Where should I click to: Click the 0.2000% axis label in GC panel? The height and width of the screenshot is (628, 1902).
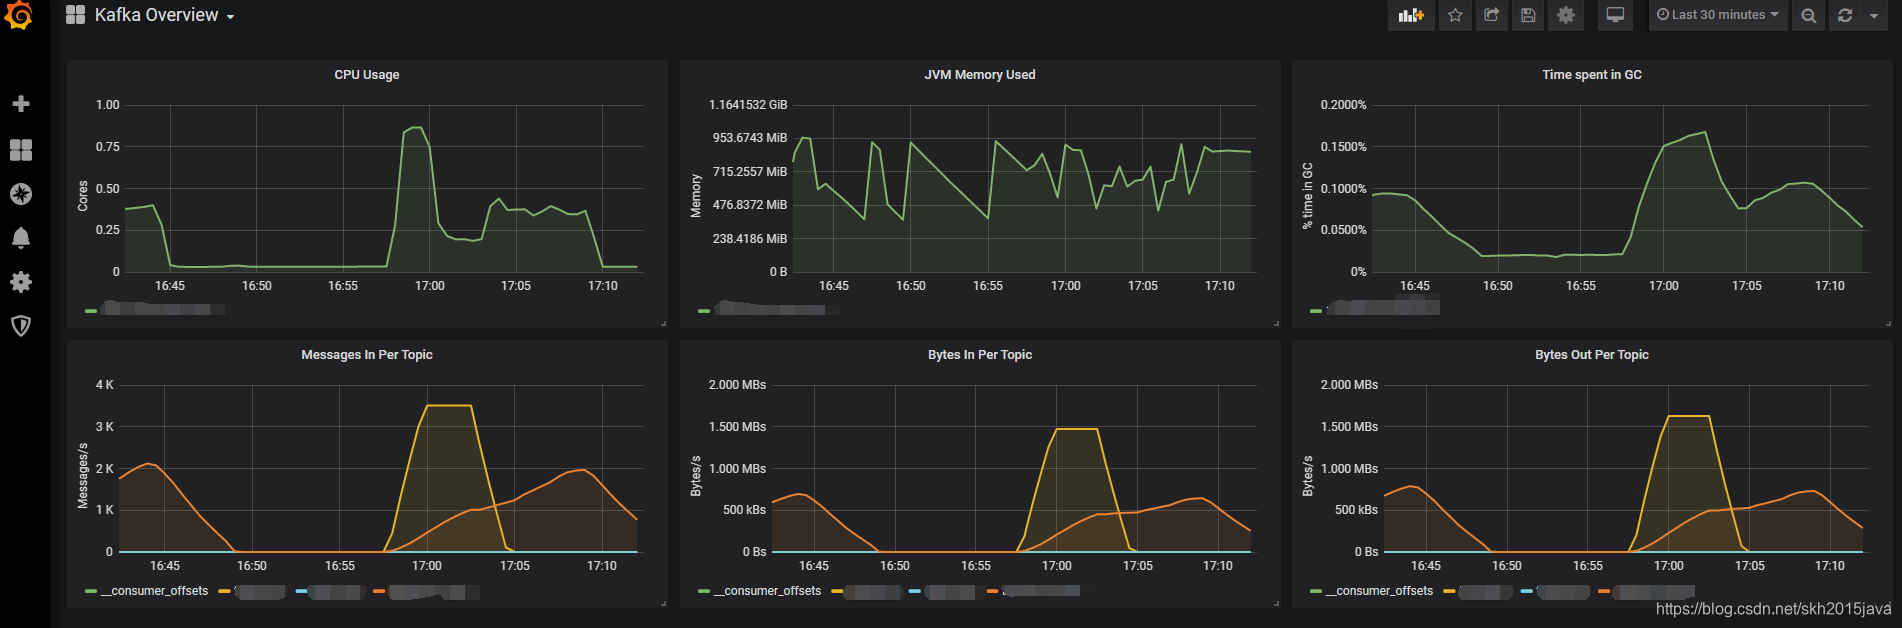1343,105
